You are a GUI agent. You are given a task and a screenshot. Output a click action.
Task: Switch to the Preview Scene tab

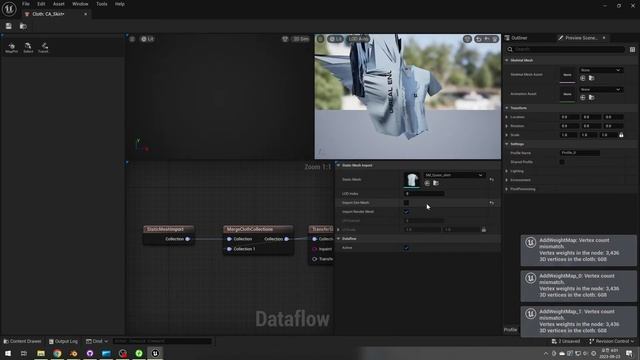coord(582,38)
